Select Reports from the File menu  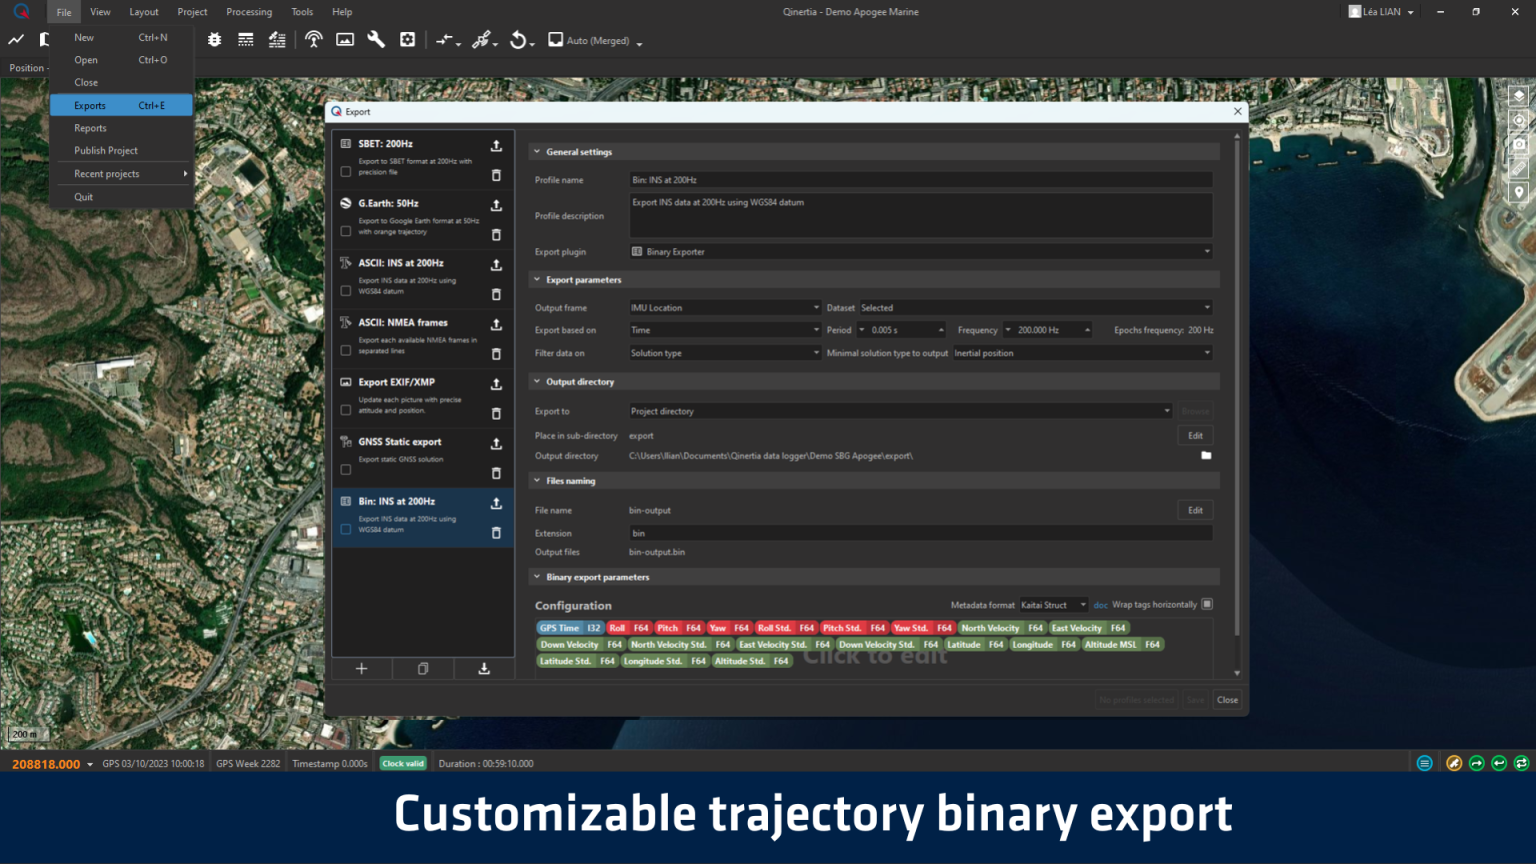click(x=121, y=128)
